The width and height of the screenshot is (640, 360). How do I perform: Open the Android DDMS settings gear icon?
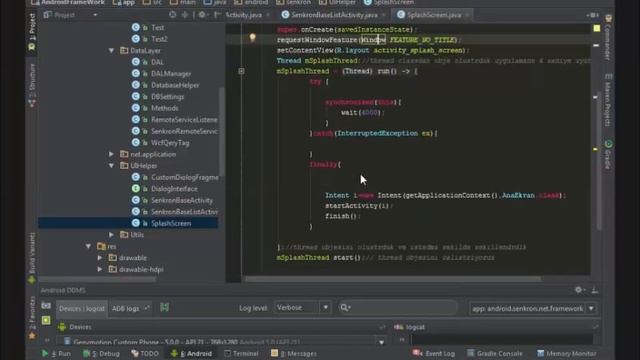(x=578, y=290)
